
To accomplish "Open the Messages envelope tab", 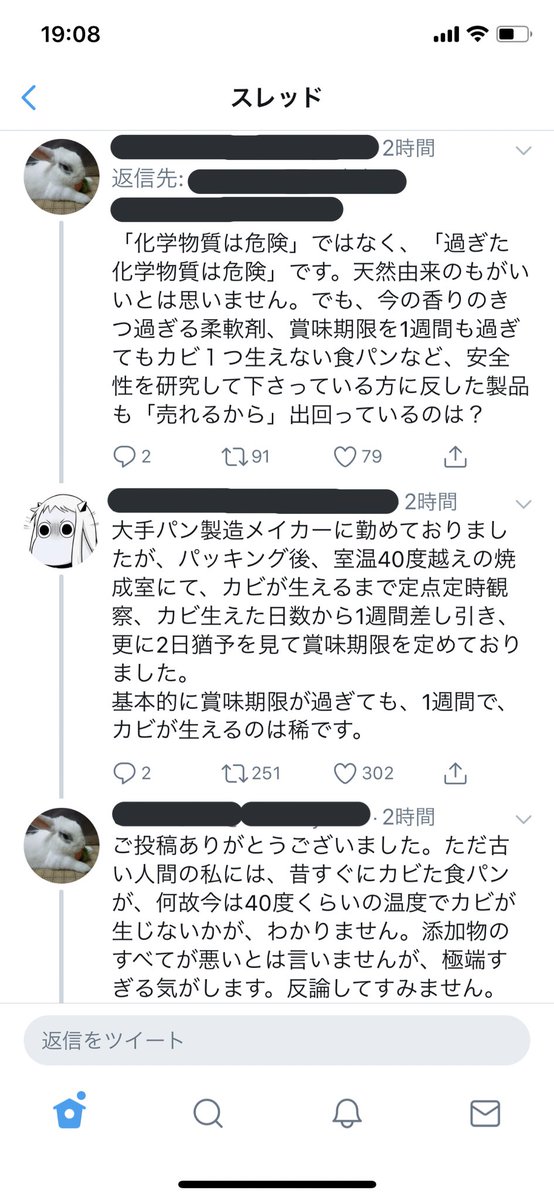I will coord(485,1113).
